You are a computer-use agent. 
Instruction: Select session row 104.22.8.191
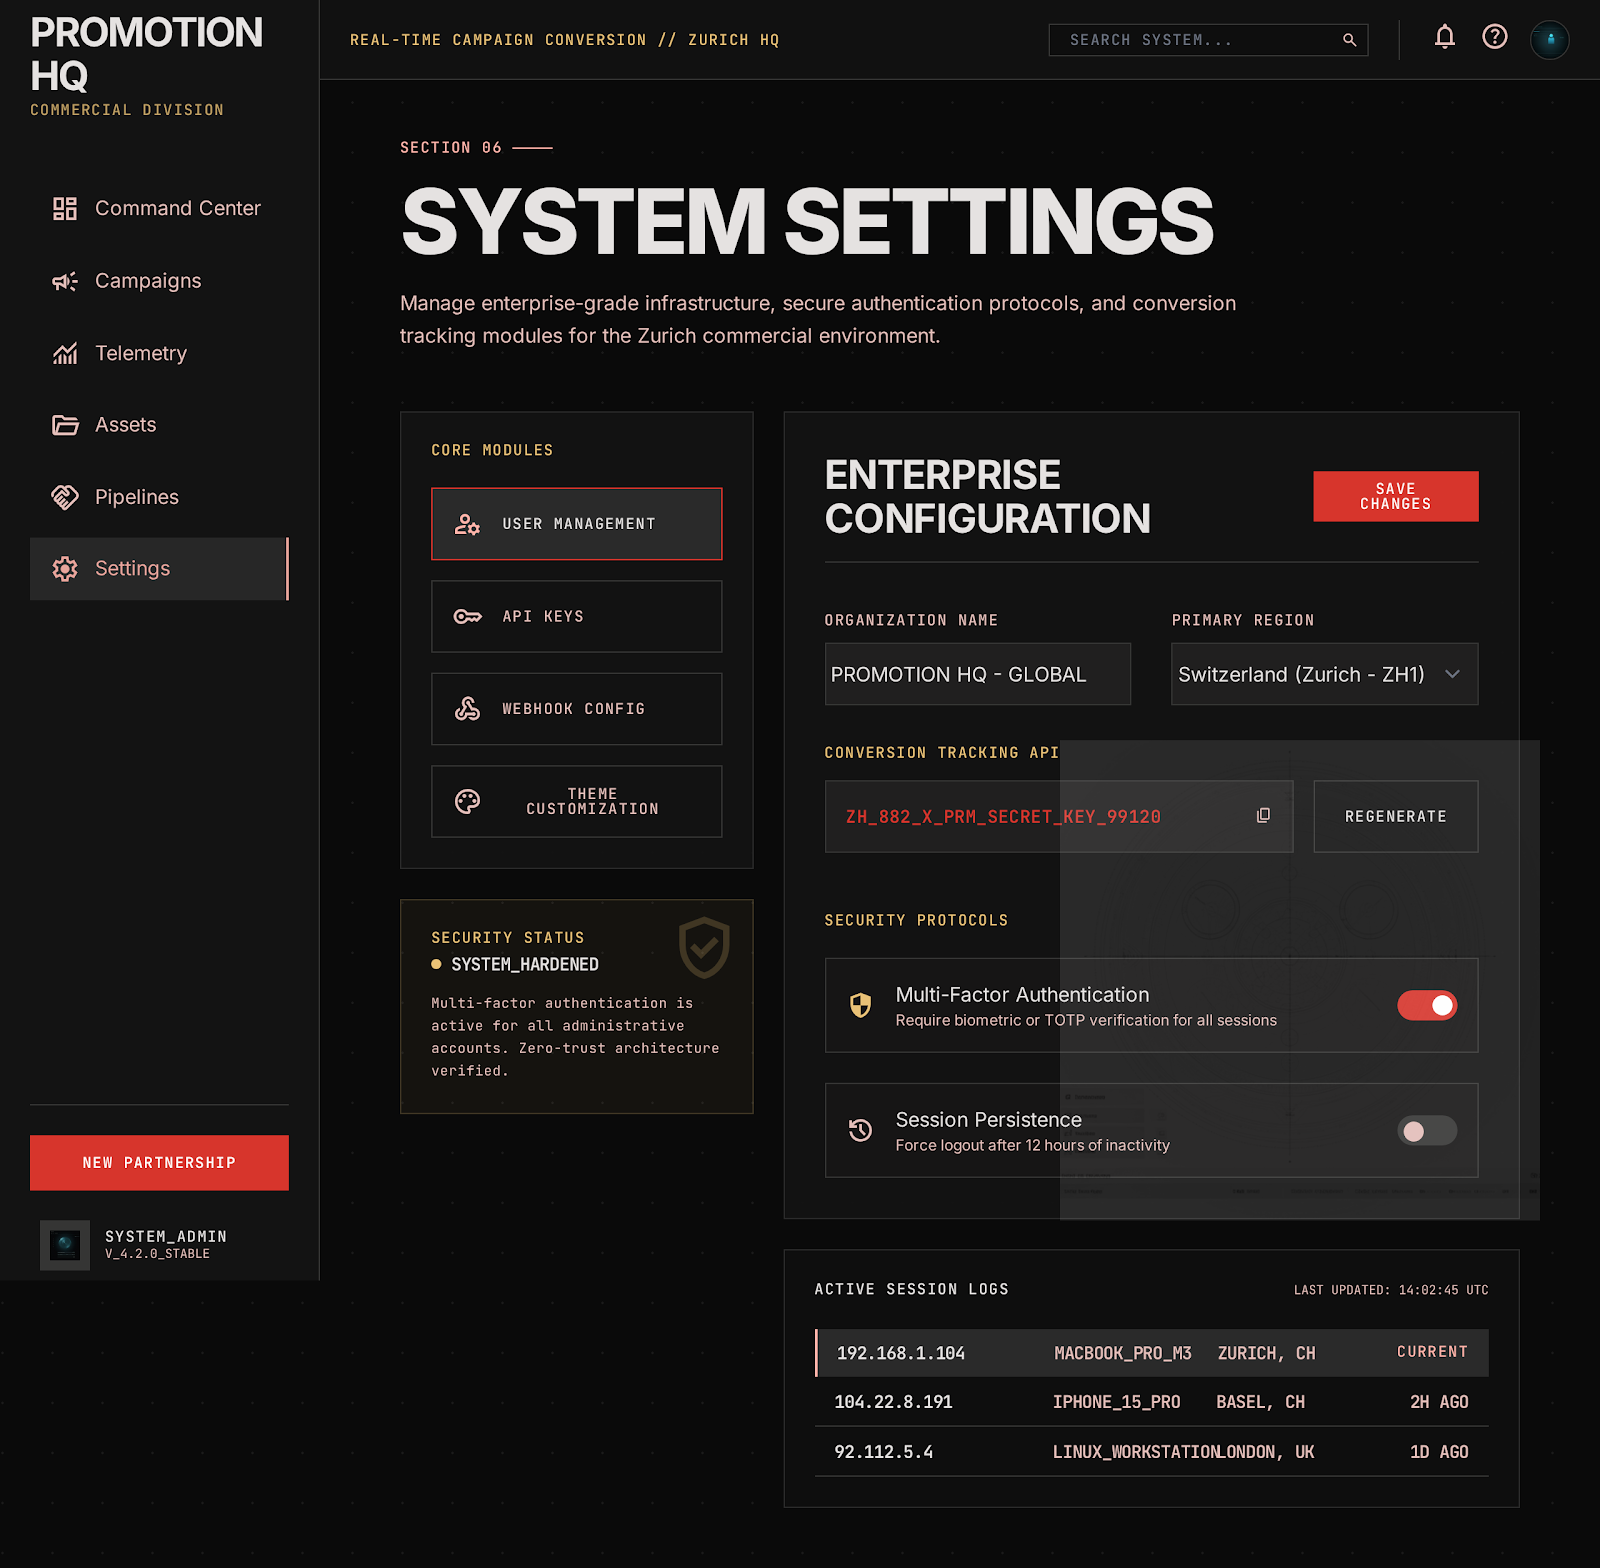pos(1152,1402)
